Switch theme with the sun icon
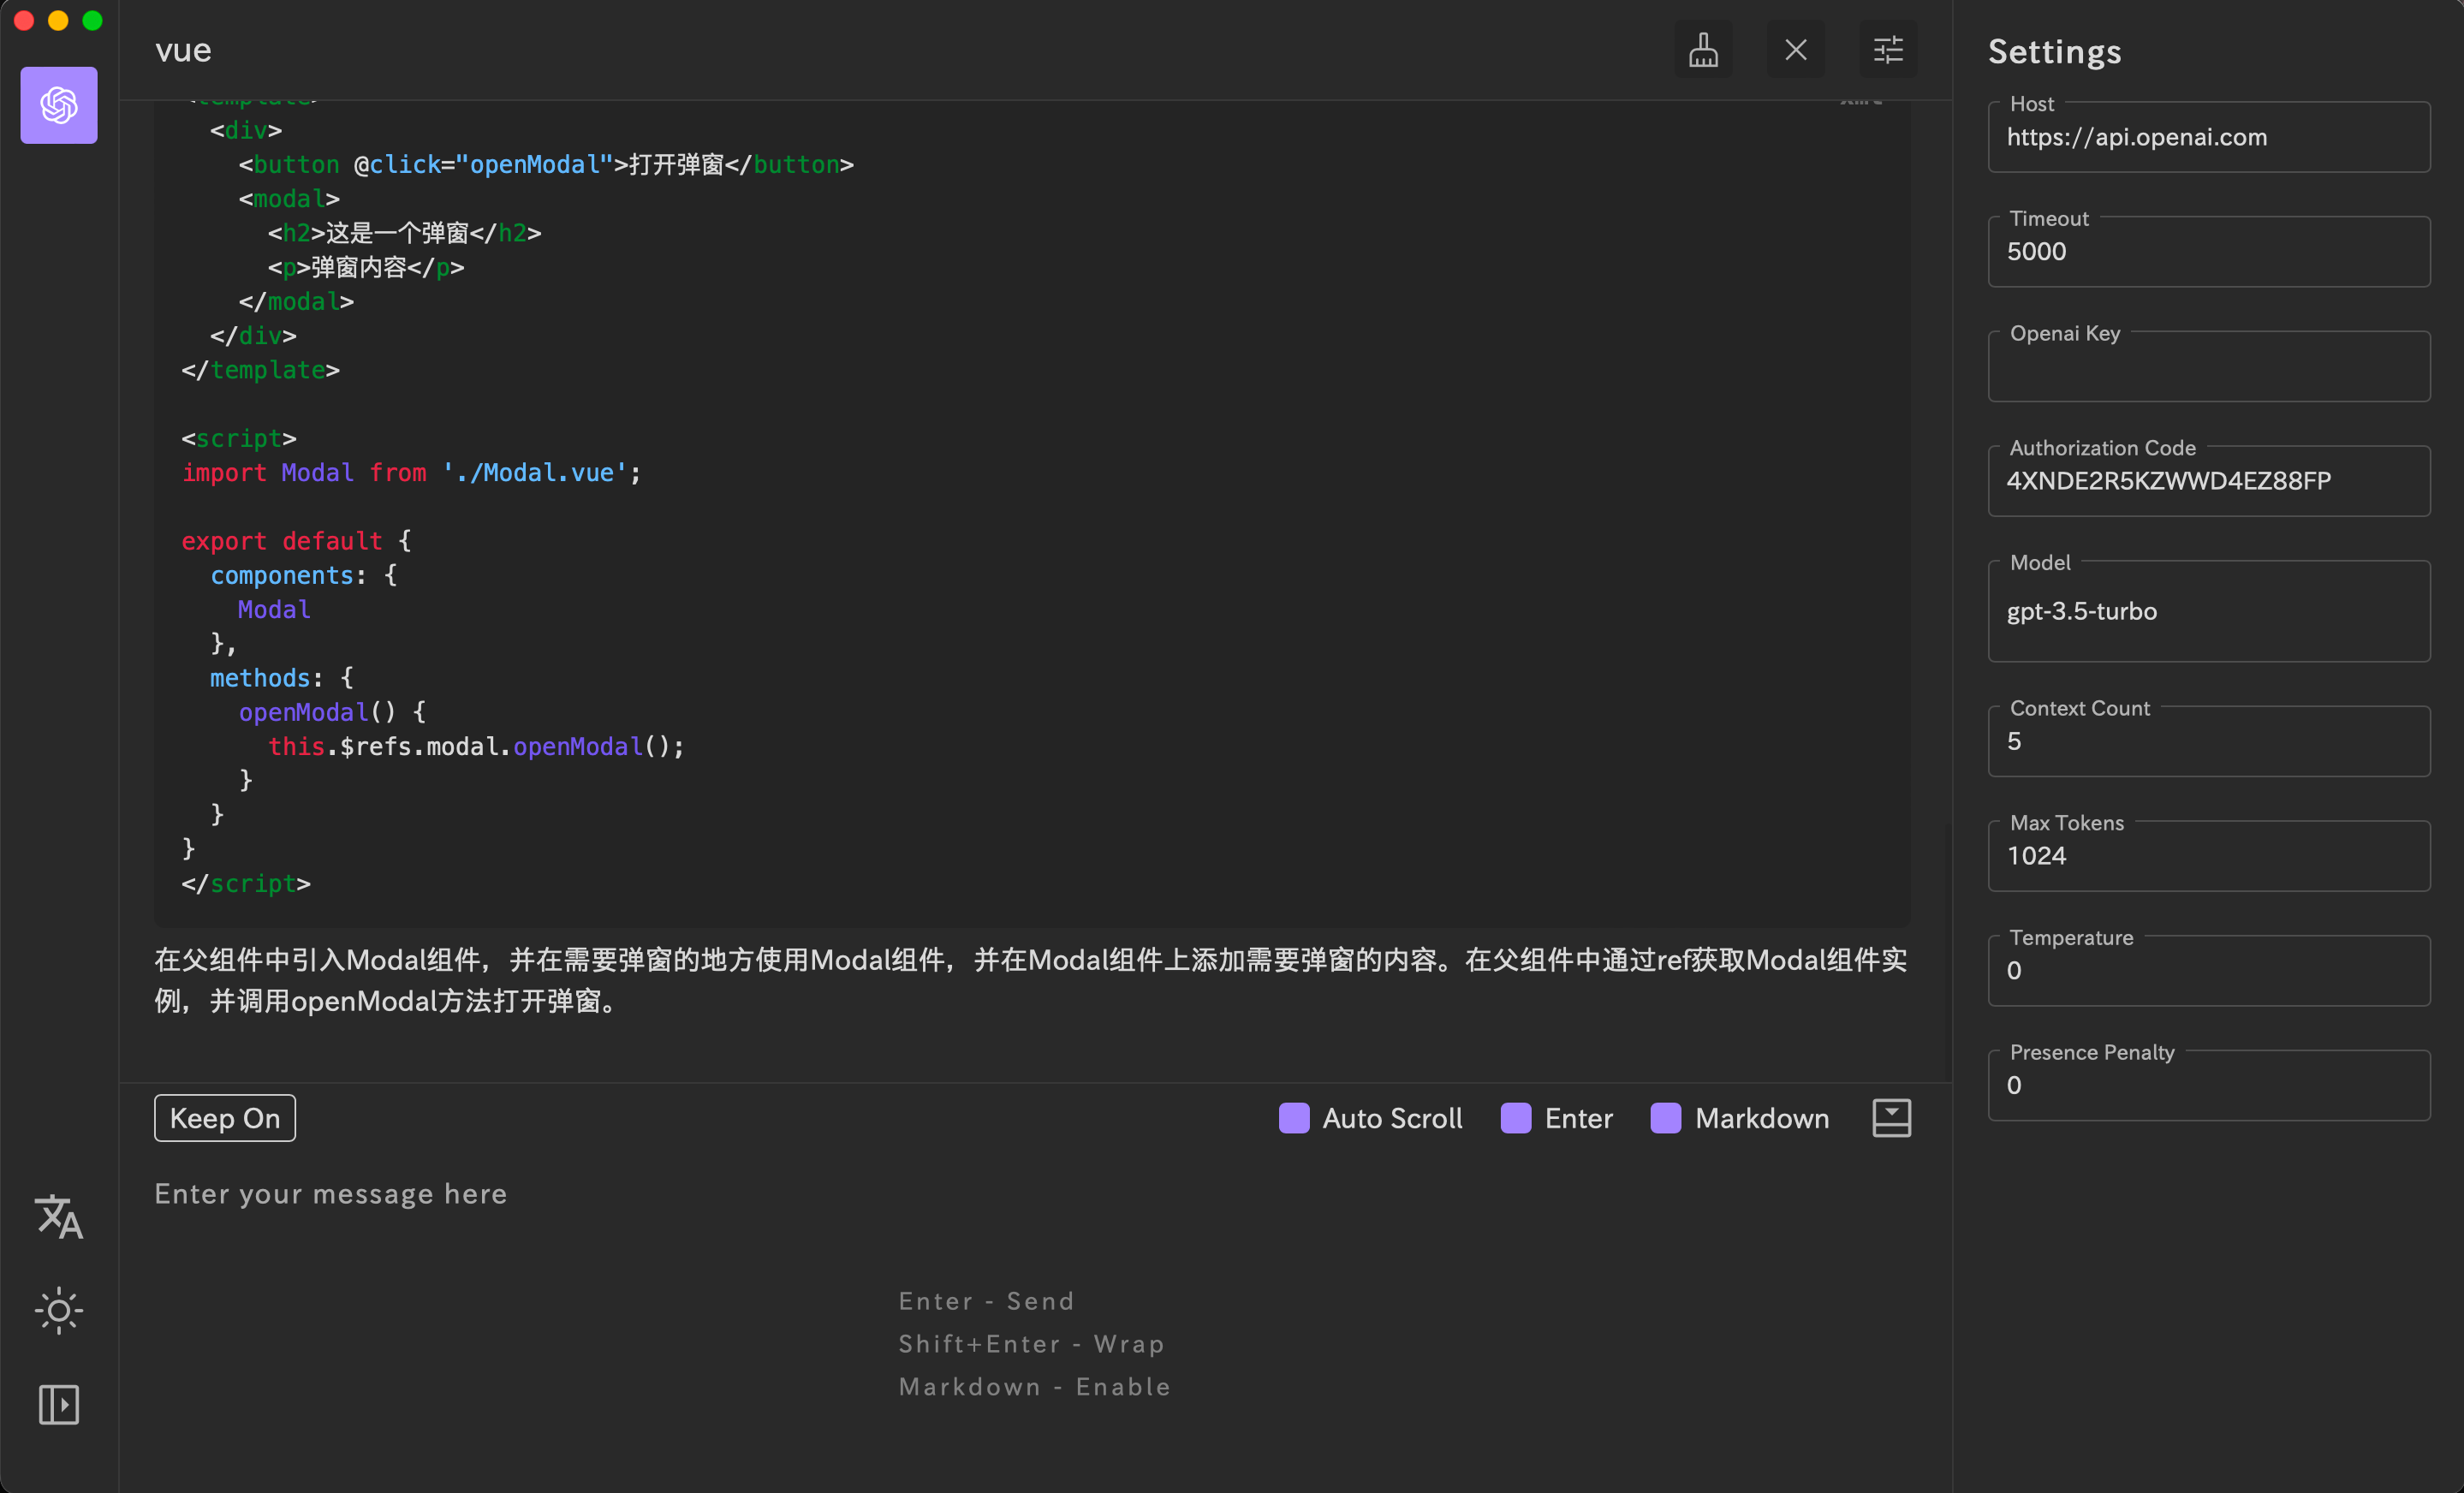 59,1310
